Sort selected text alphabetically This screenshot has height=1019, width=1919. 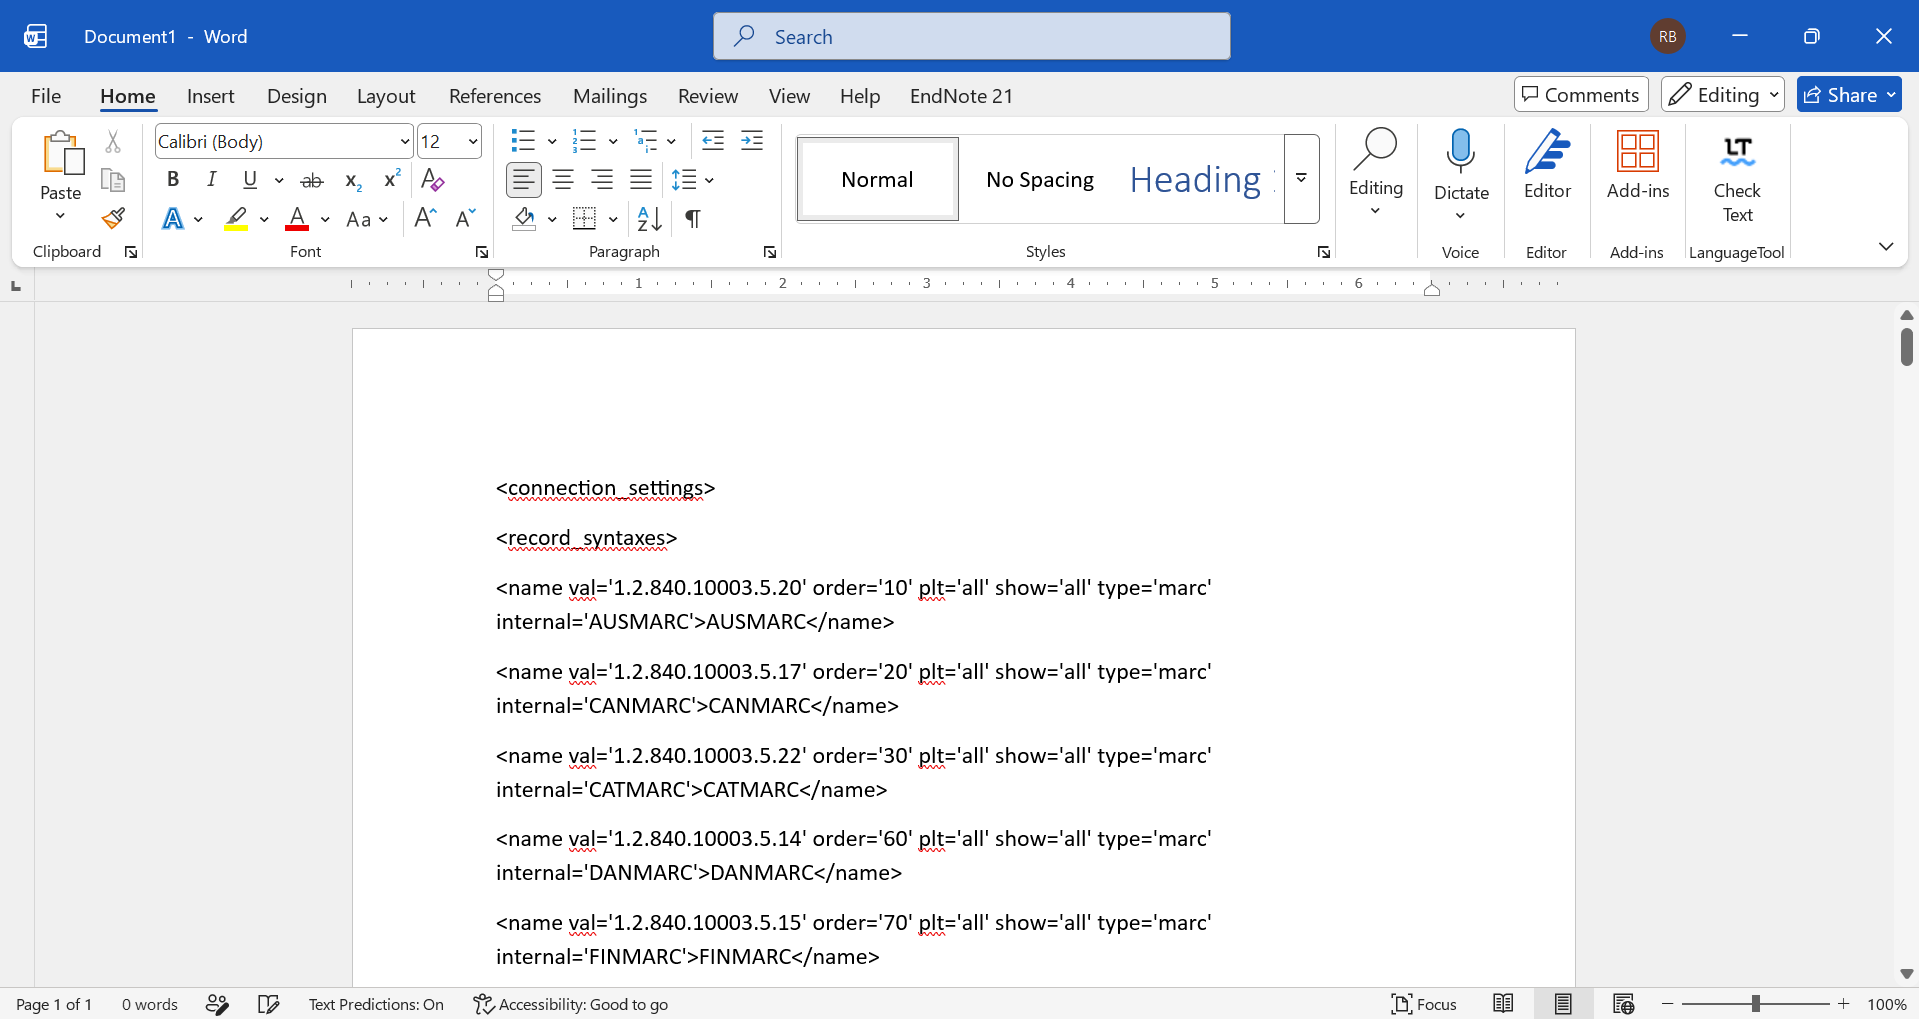[x=649, y=218]
